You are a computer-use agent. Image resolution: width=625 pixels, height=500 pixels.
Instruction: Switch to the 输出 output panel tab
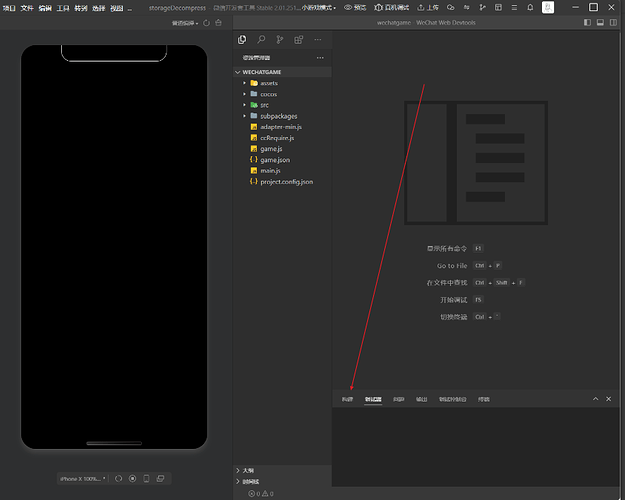(x=422, y=399)
